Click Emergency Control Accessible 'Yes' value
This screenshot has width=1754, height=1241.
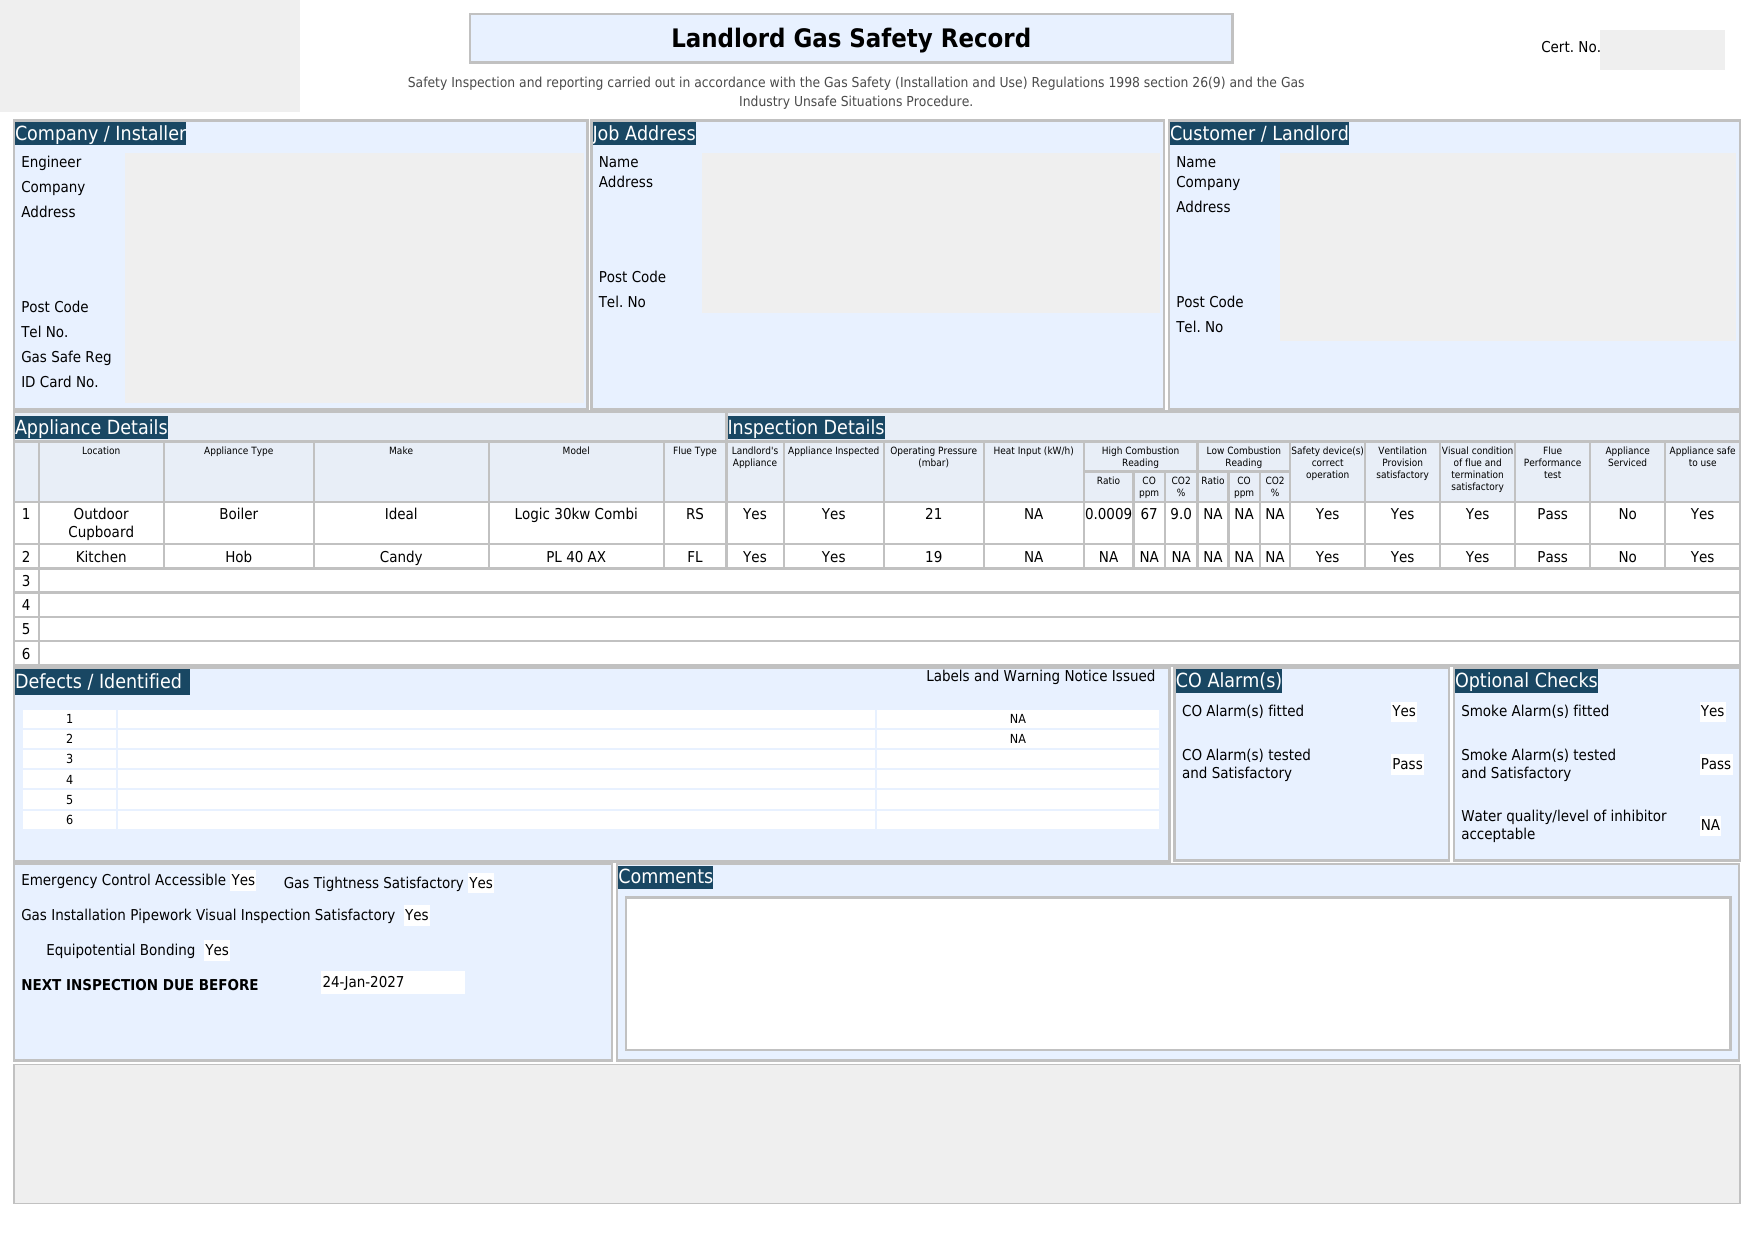(x=243, y=880)
